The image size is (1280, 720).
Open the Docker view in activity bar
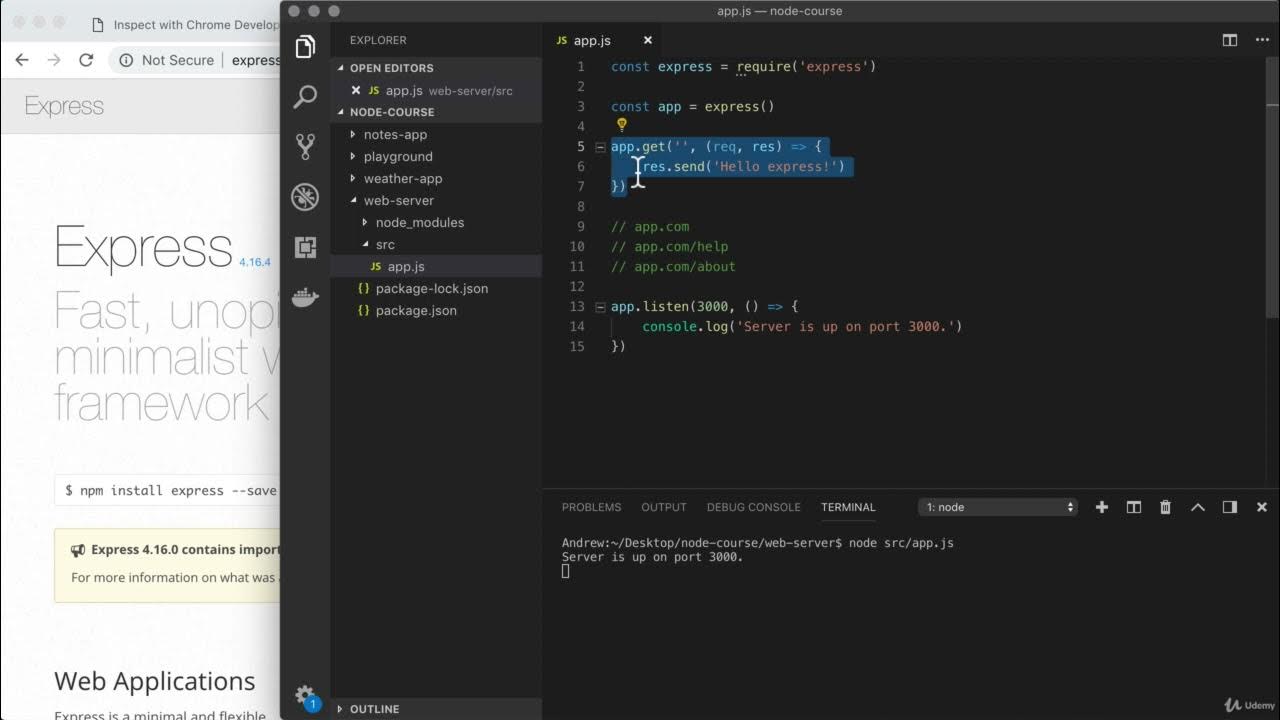(x=305, y=297)
